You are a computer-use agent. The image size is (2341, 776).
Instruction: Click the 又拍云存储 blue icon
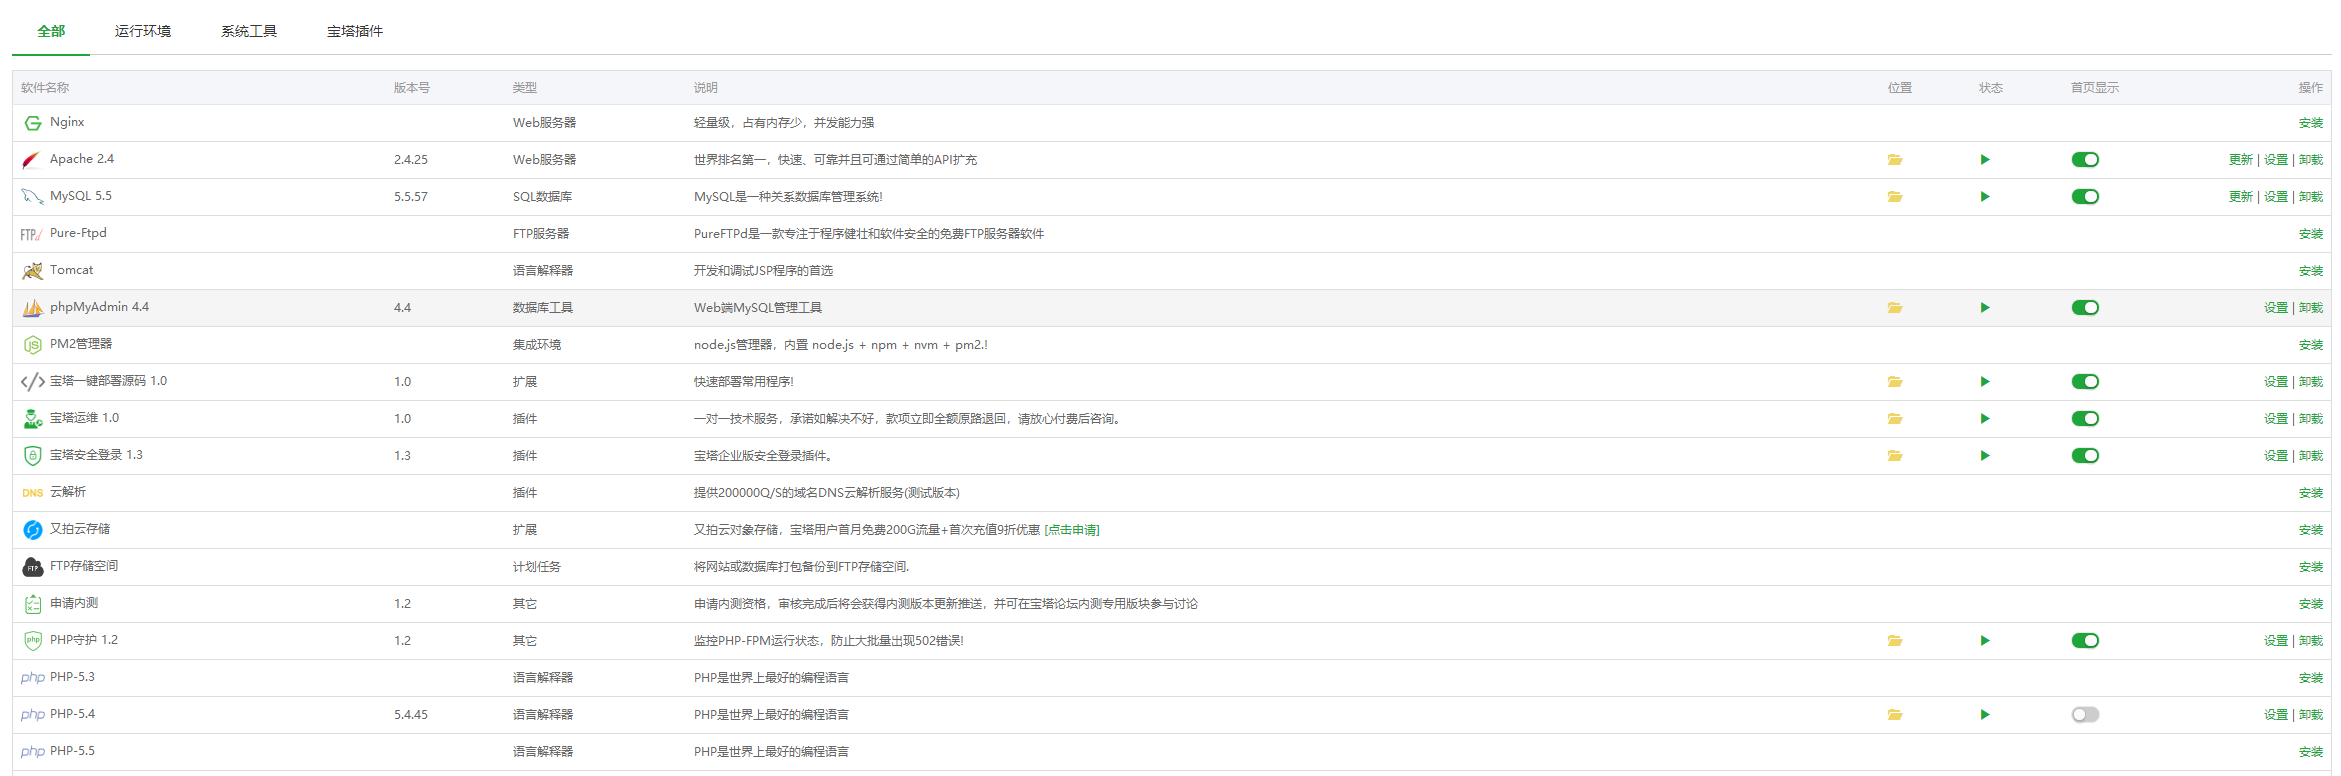pyautogui.click(x=33, y=530)
